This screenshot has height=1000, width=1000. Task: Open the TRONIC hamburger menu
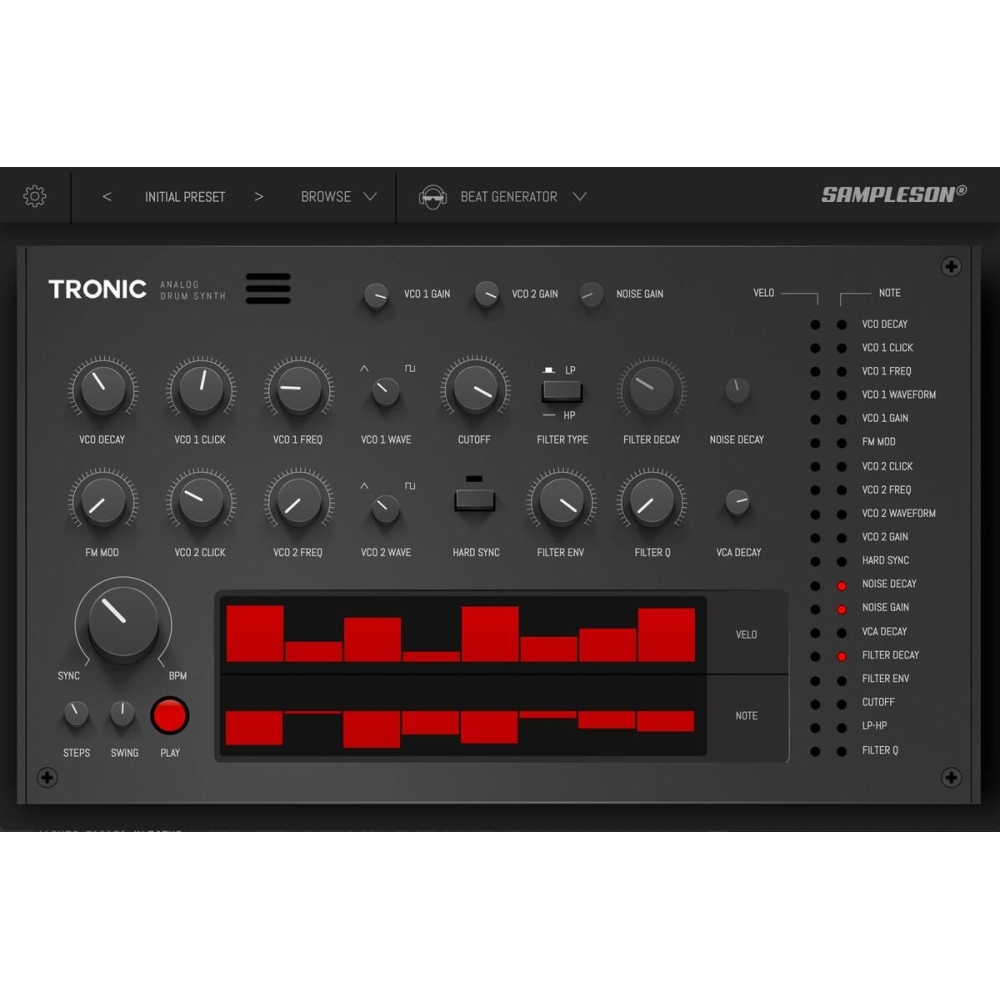coord(268,289)
